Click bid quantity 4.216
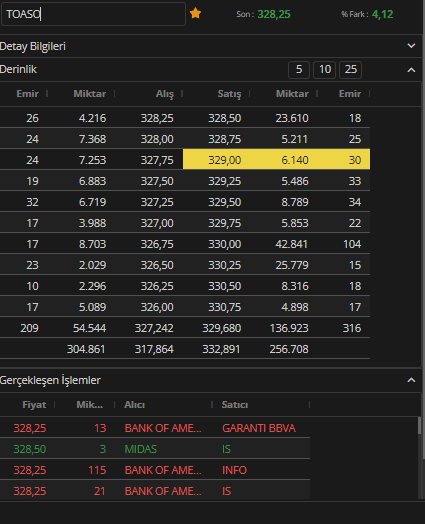This screenshot has height=524, width=425. (92, 118)
